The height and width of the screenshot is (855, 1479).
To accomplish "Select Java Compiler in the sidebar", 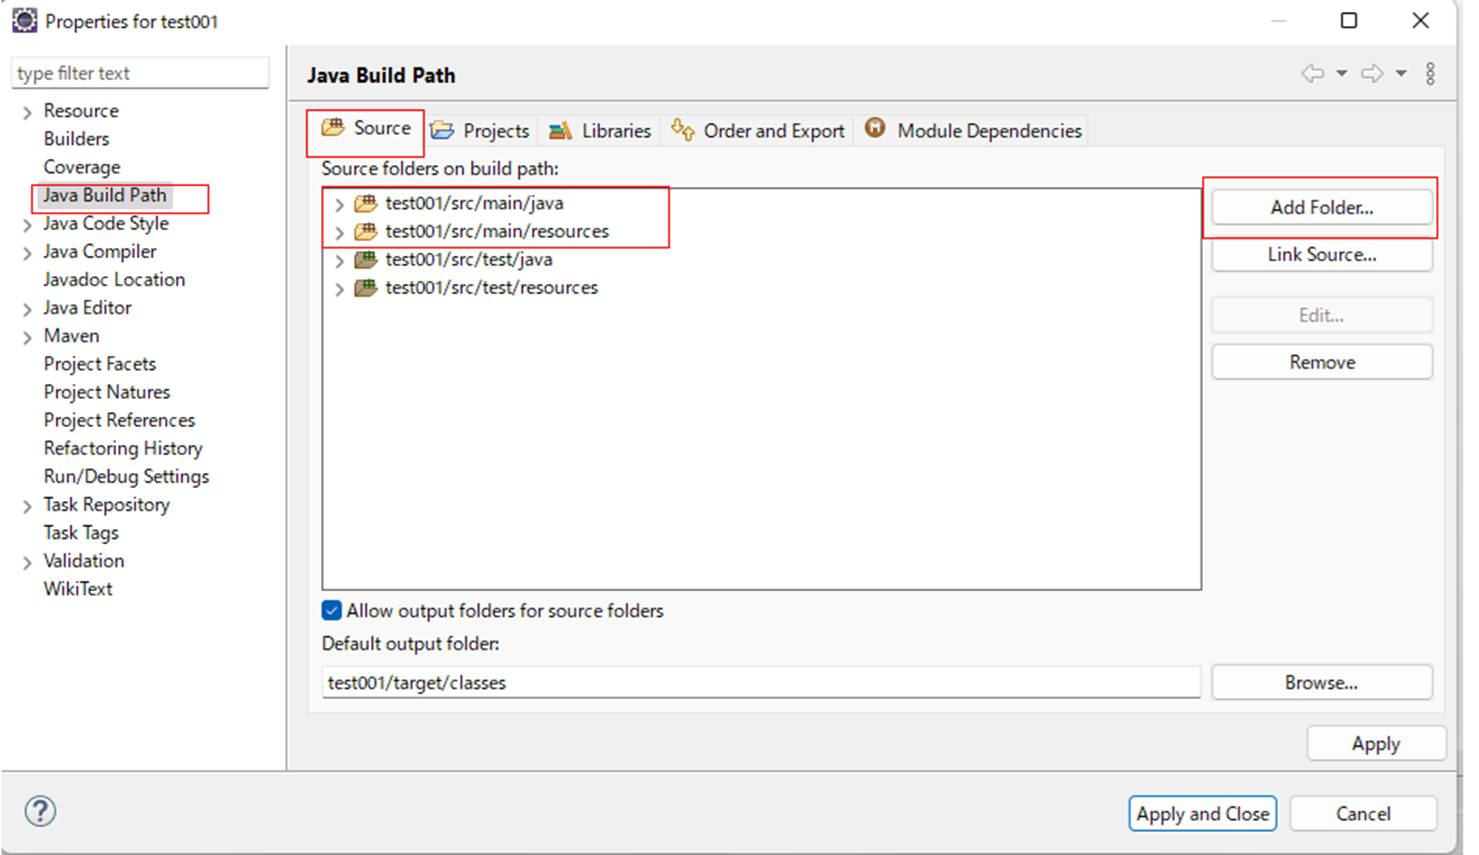I will [x=99, y=251].
